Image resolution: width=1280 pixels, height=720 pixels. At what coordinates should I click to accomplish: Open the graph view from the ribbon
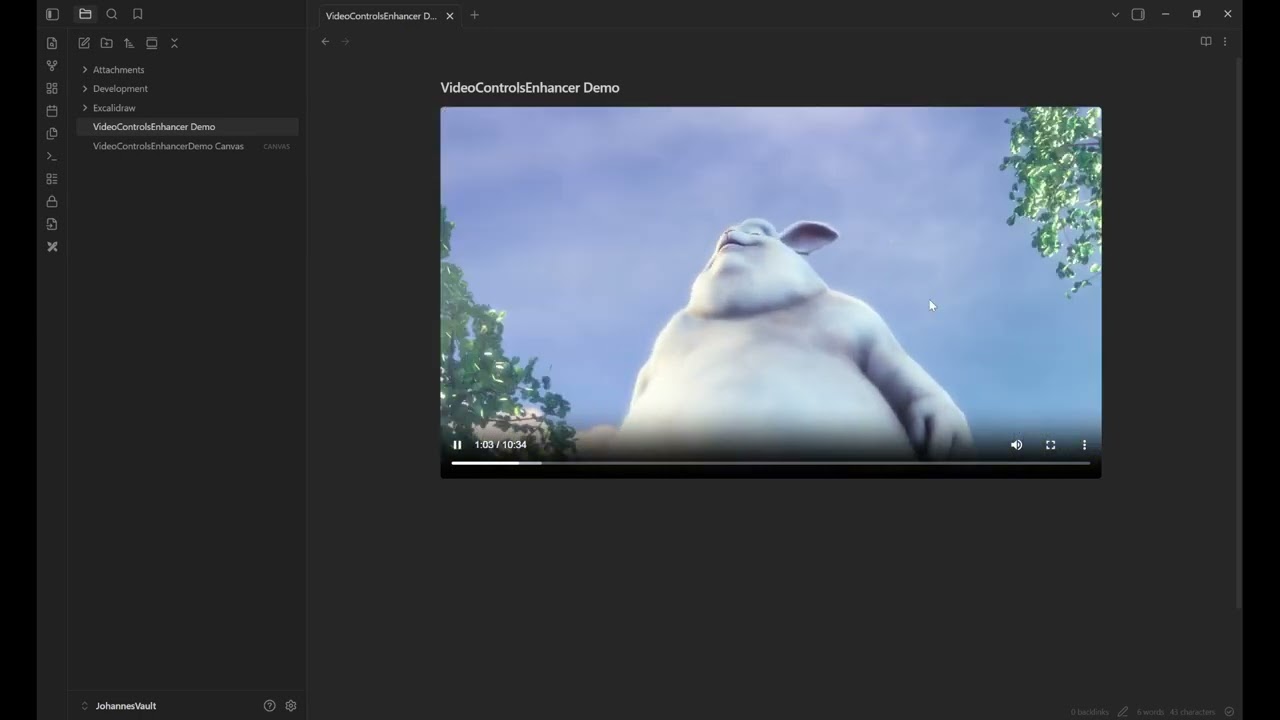[52, 65]
